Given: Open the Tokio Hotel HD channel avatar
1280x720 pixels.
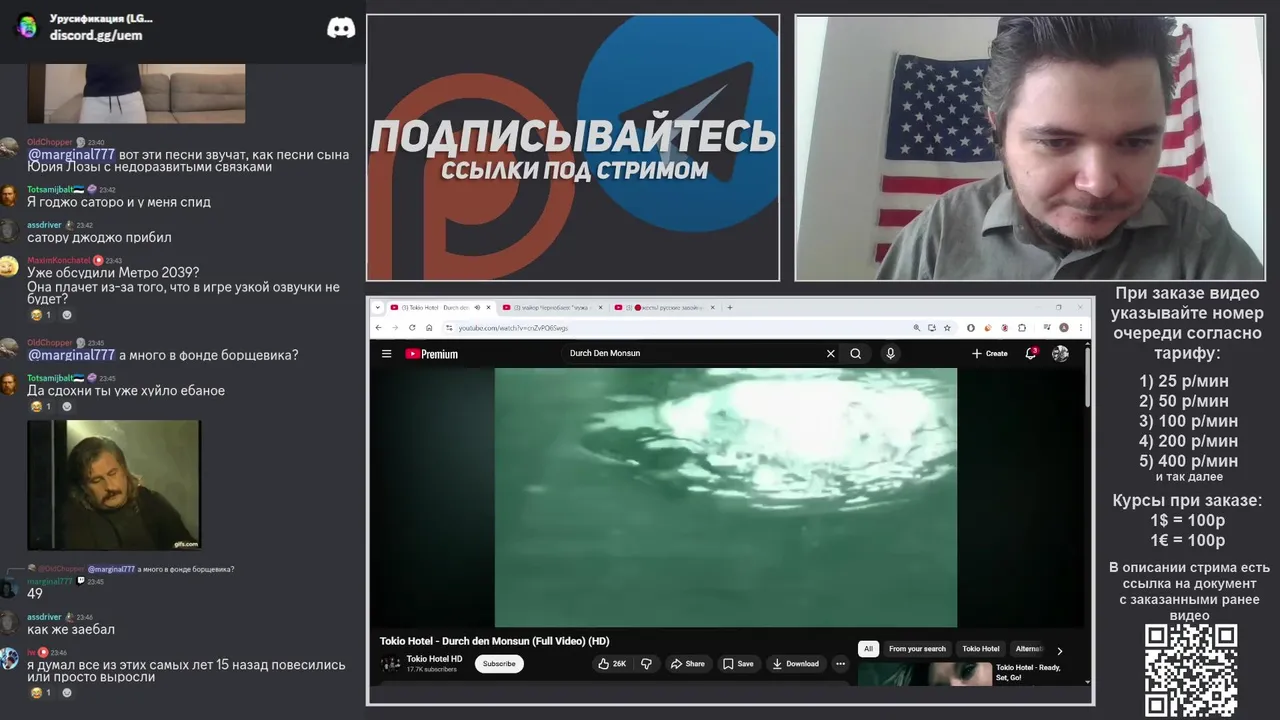Looking at the screenshot, I should coord(390,663).
